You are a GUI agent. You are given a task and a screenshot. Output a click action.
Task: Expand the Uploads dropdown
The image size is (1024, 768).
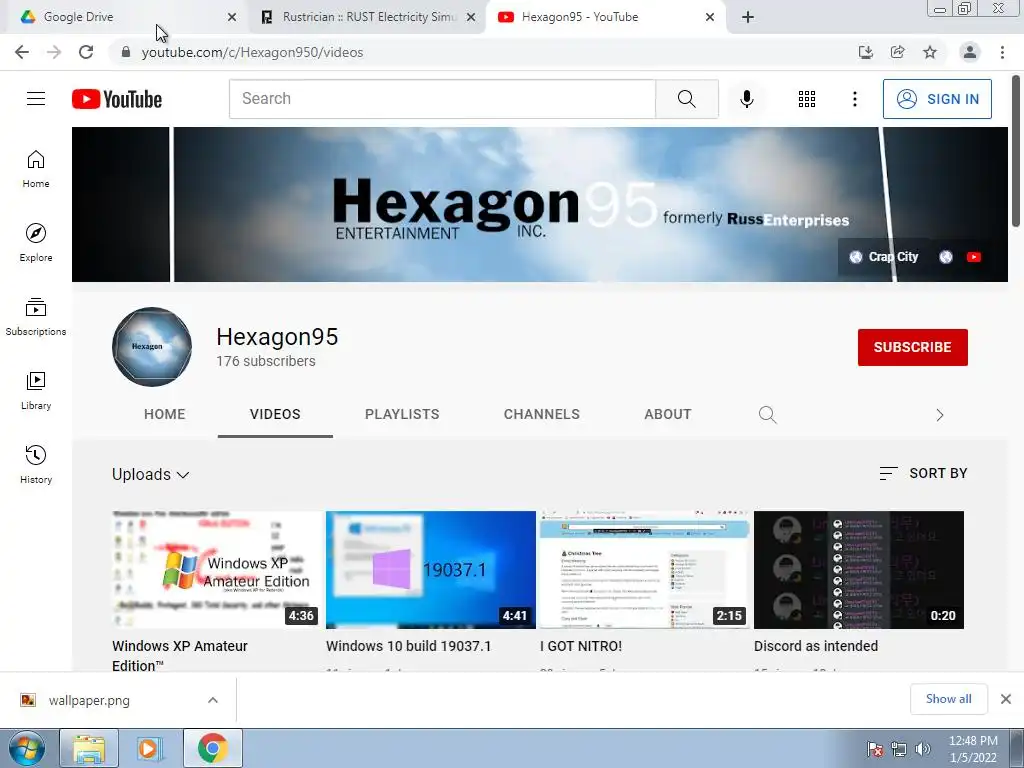(151, 474)
